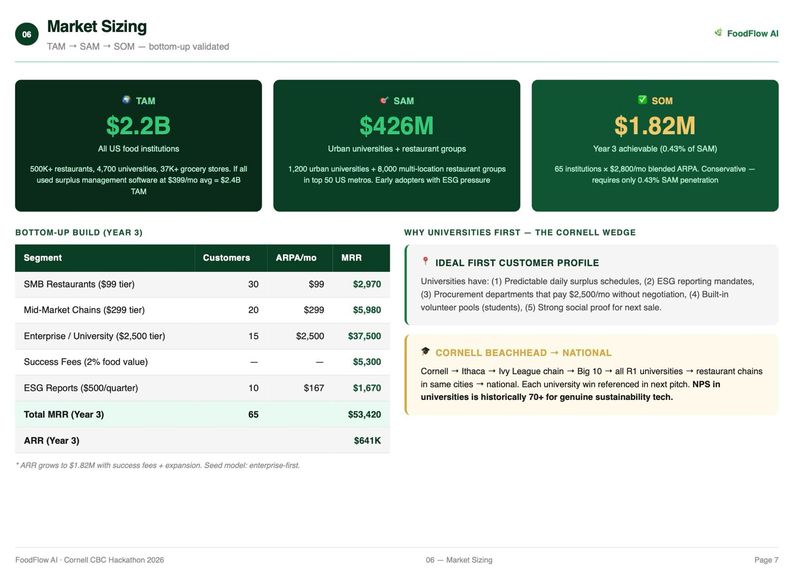Click the $2,500 ARPA cell

click(310, 336)
